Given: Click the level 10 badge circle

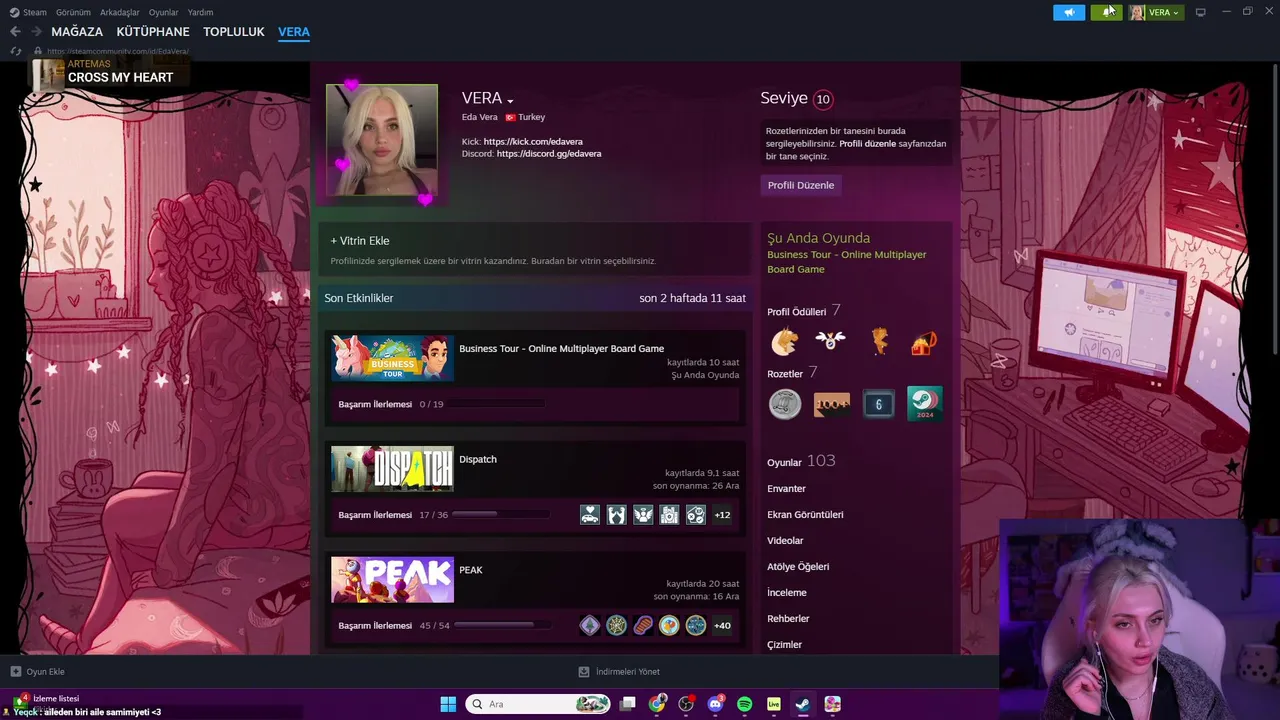Looking at the screenshot, I should [823, 99].
